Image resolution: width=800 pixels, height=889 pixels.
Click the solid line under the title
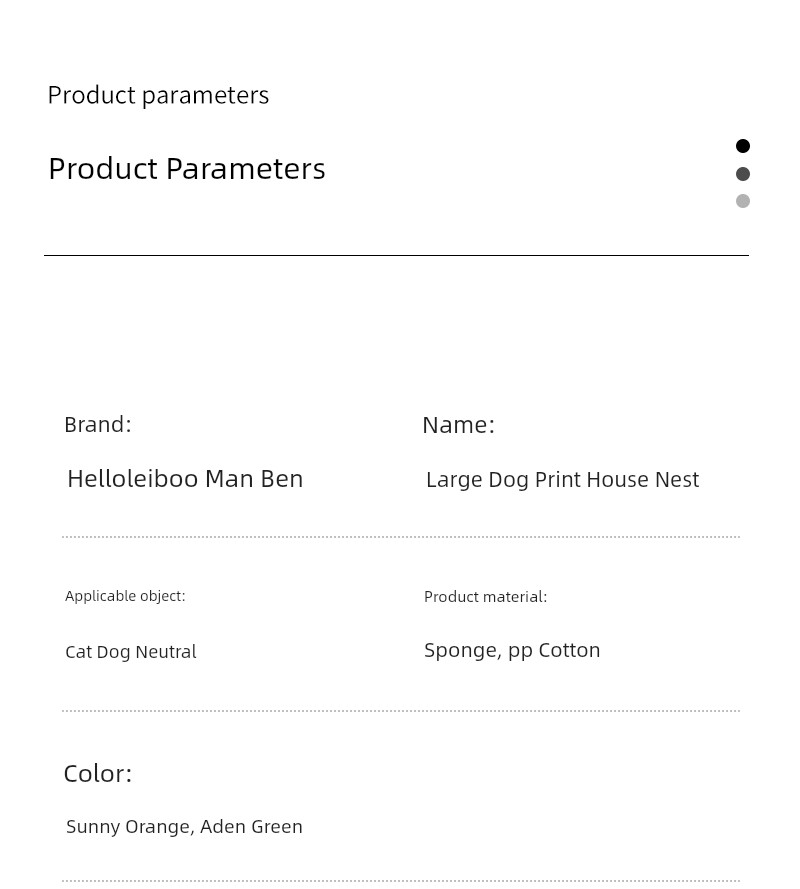point(396,256)
